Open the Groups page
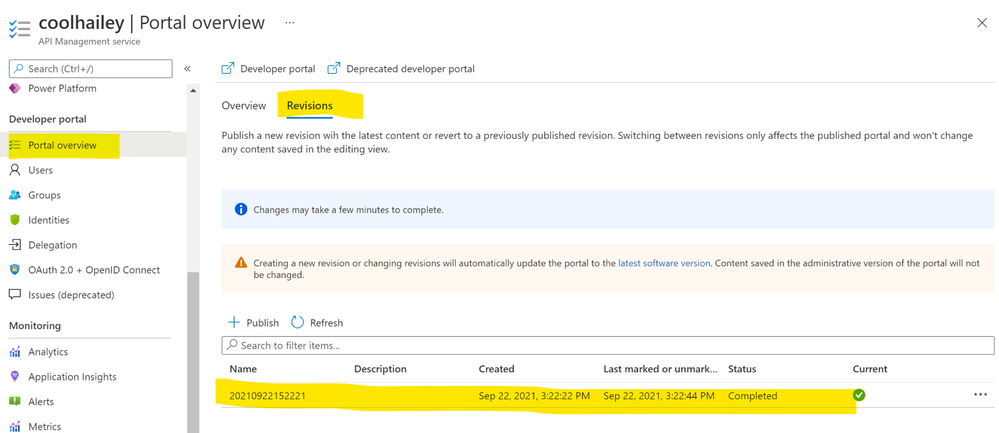Viewport: 999px width, 433px height. click(45, 195)
